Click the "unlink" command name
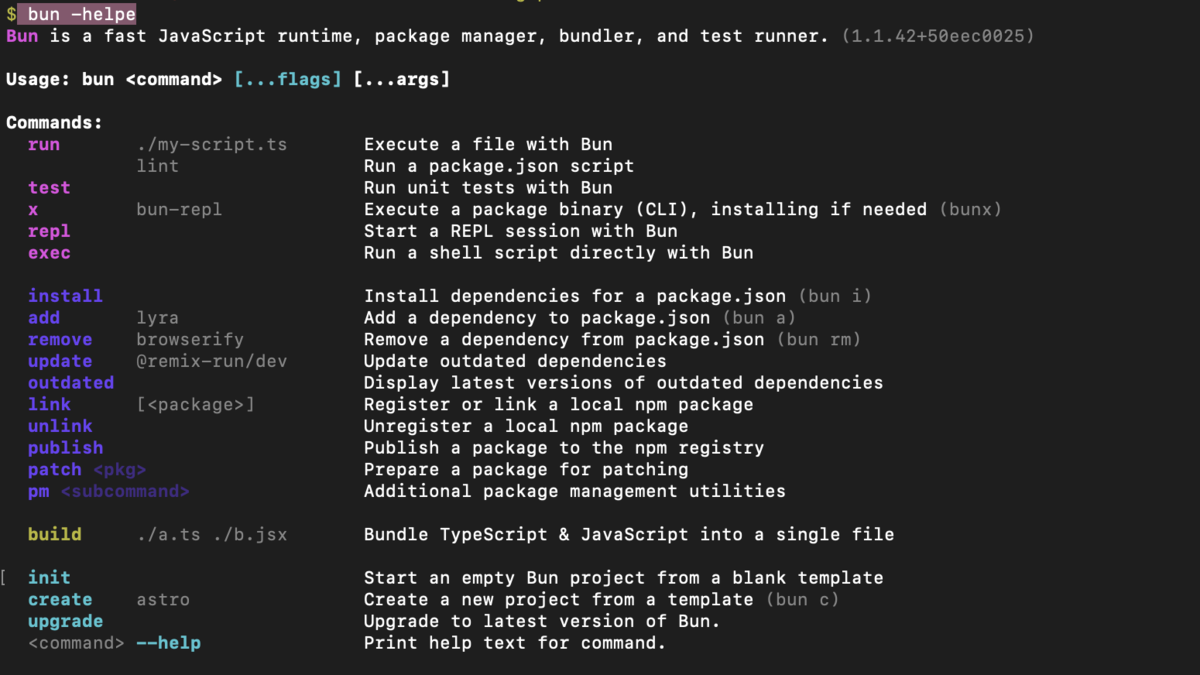 [x=60, y=426]
